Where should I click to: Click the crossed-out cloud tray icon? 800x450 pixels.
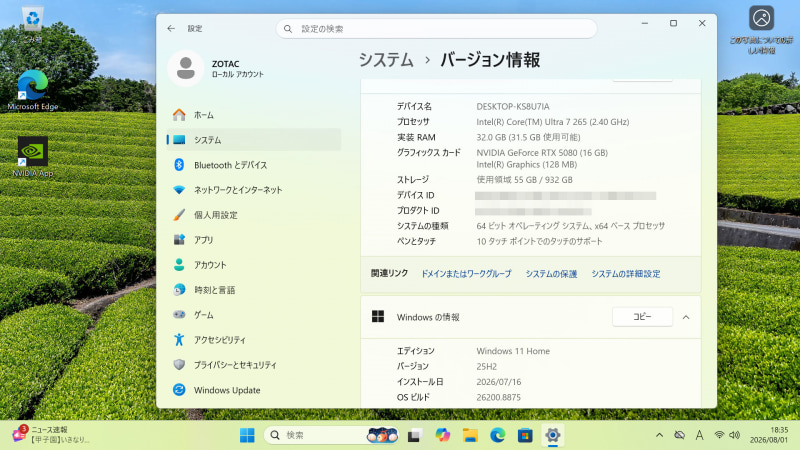tap(679, 435)
